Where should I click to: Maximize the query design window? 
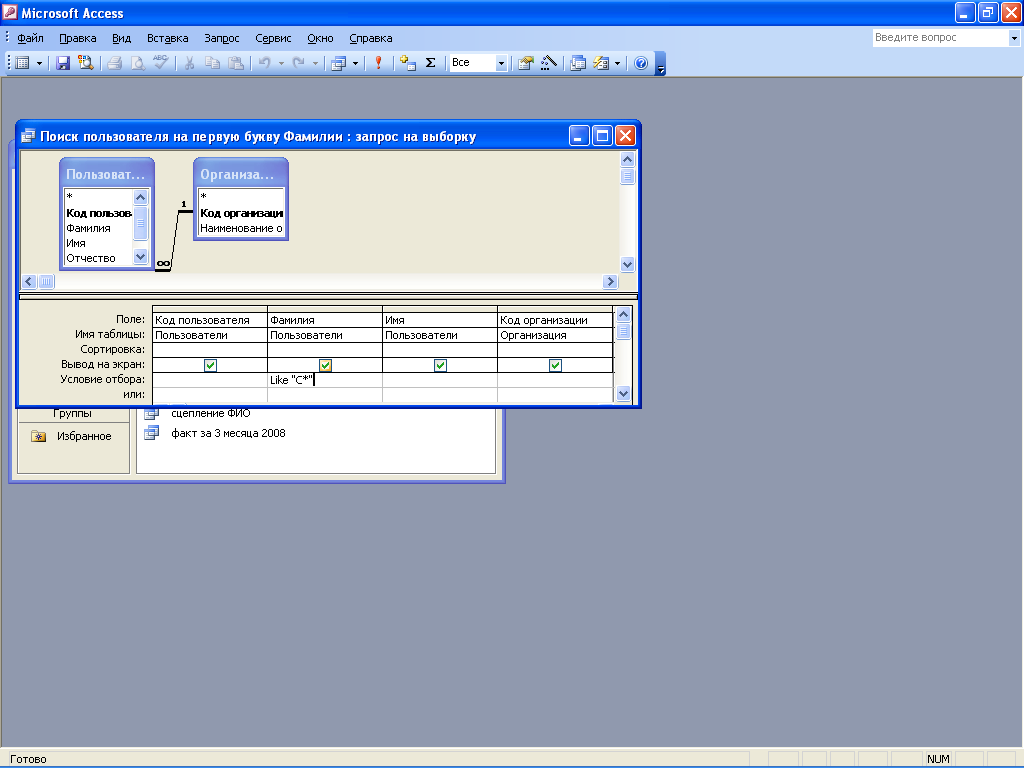click(602, 136)
